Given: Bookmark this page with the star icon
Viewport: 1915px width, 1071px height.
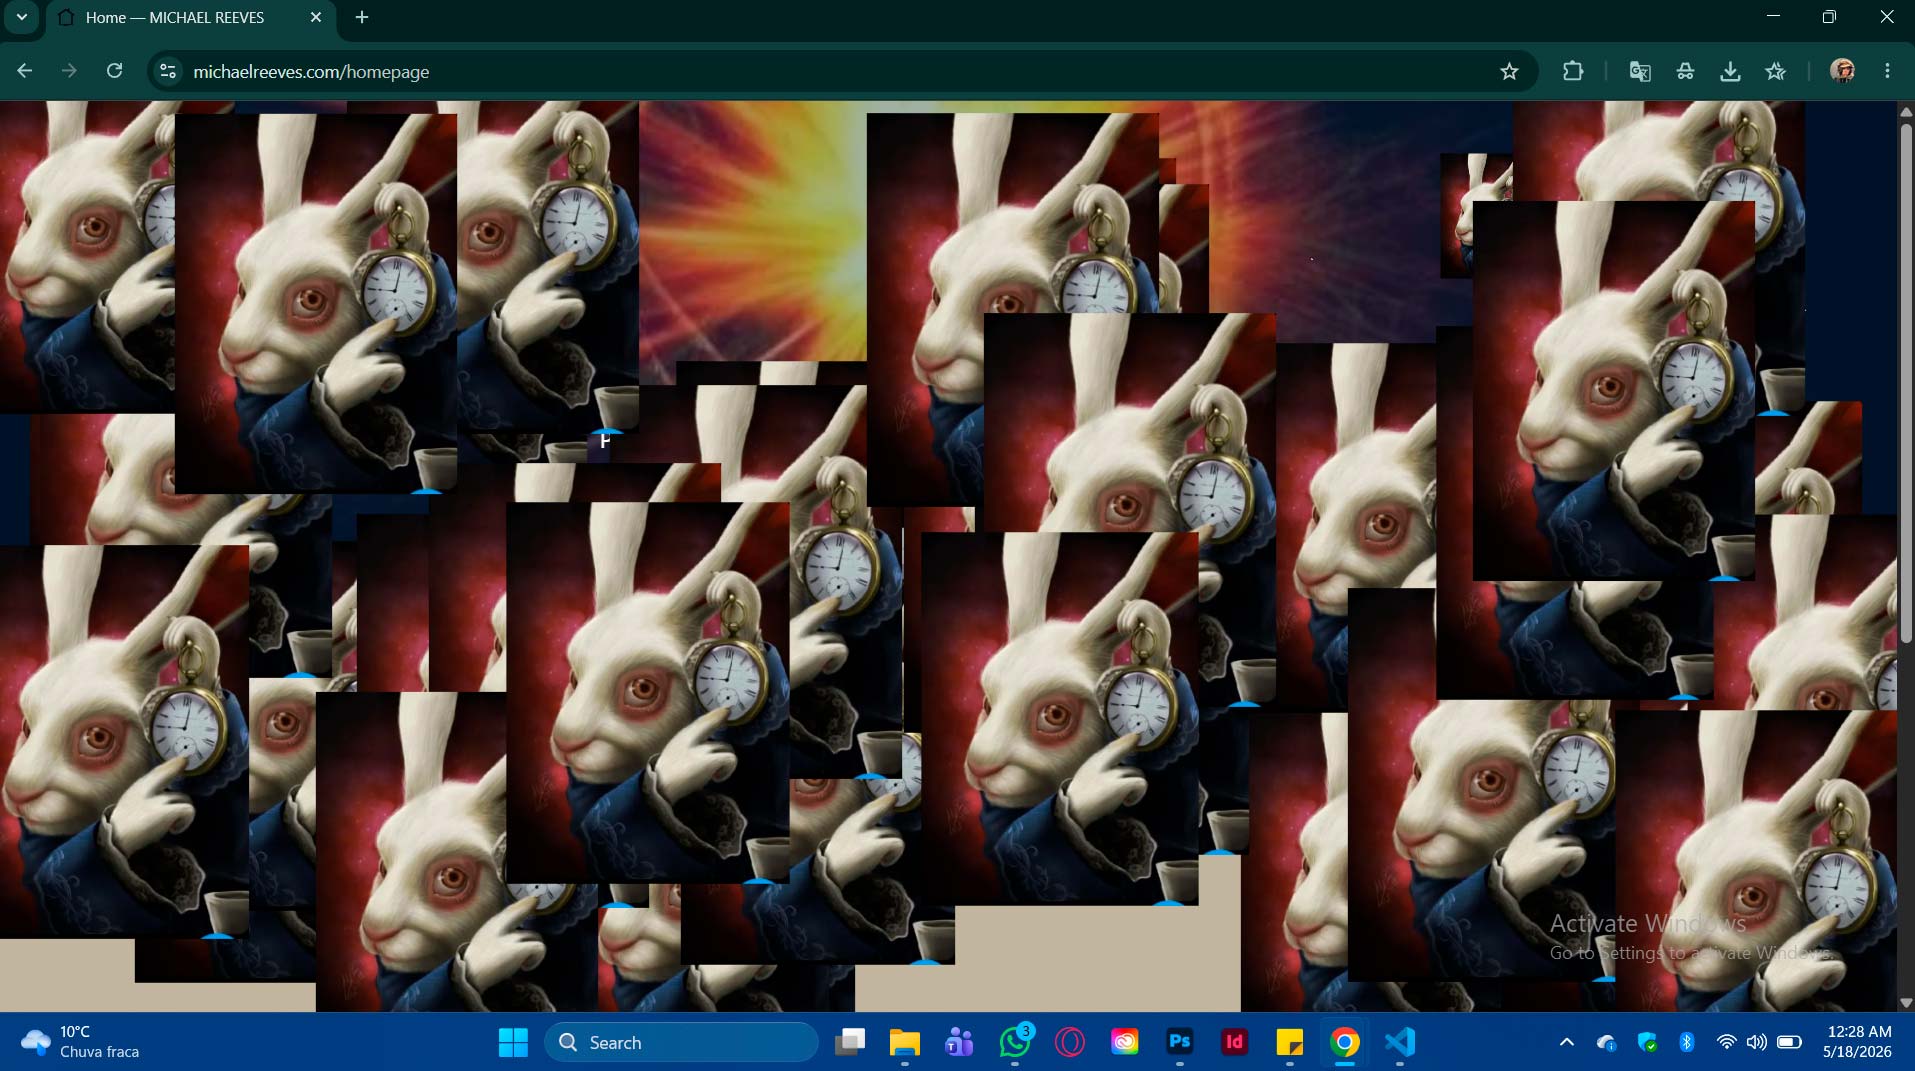Looking at the screenshot, I should coord(1509,71).
